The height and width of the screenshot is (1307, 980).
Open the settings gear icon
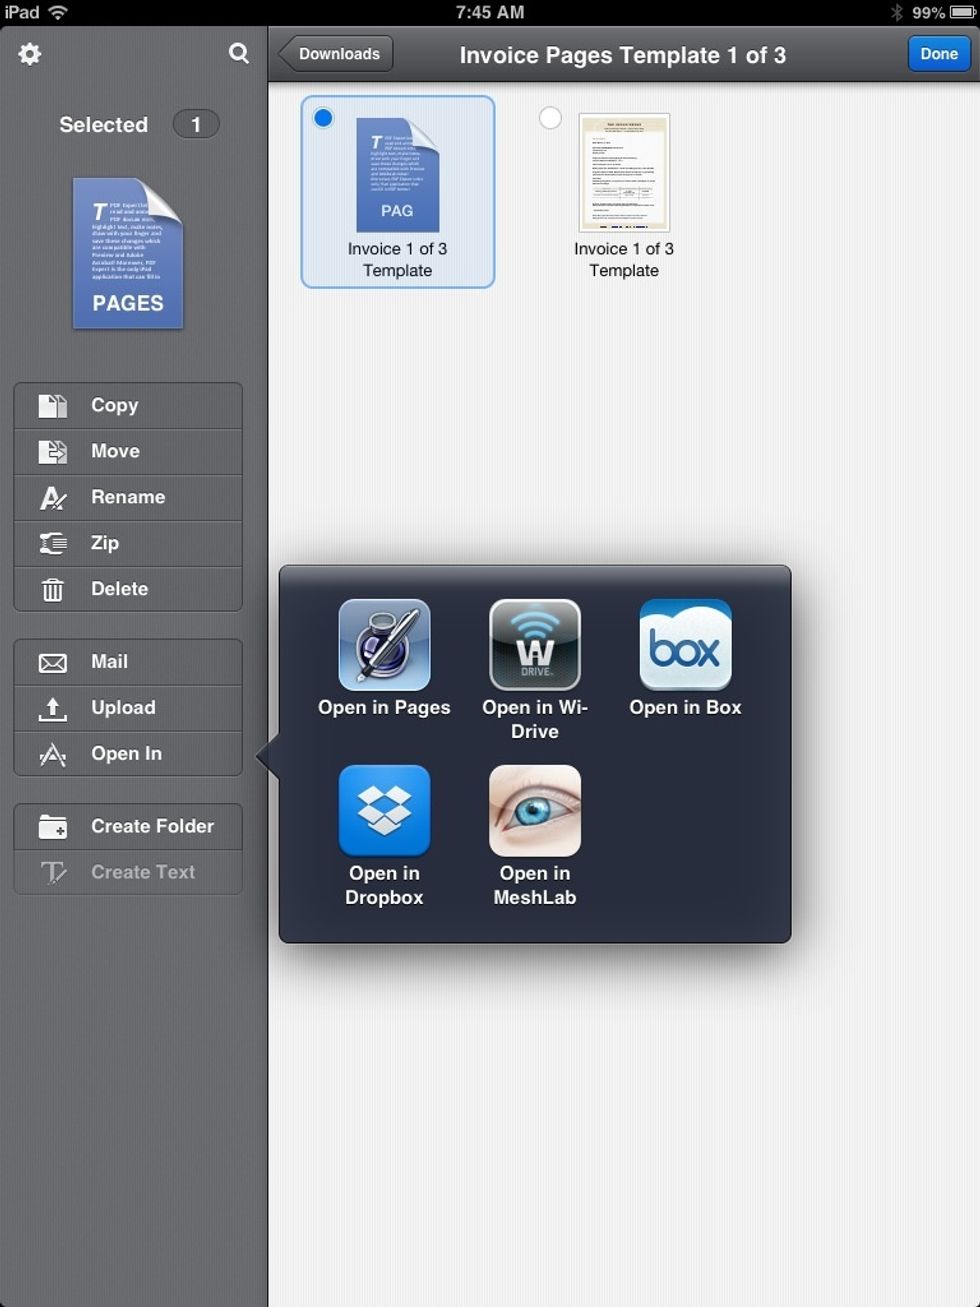pos(30,54)
